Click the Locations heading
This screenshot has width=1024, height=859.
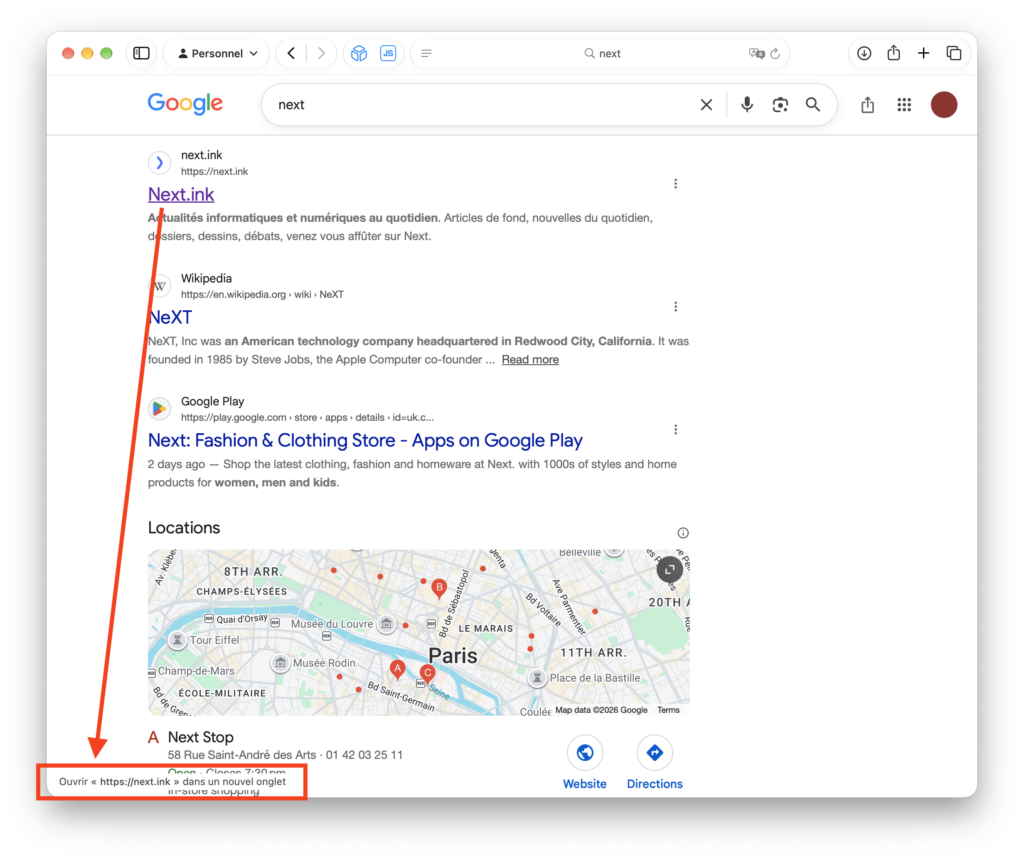(x=184, y=528)
